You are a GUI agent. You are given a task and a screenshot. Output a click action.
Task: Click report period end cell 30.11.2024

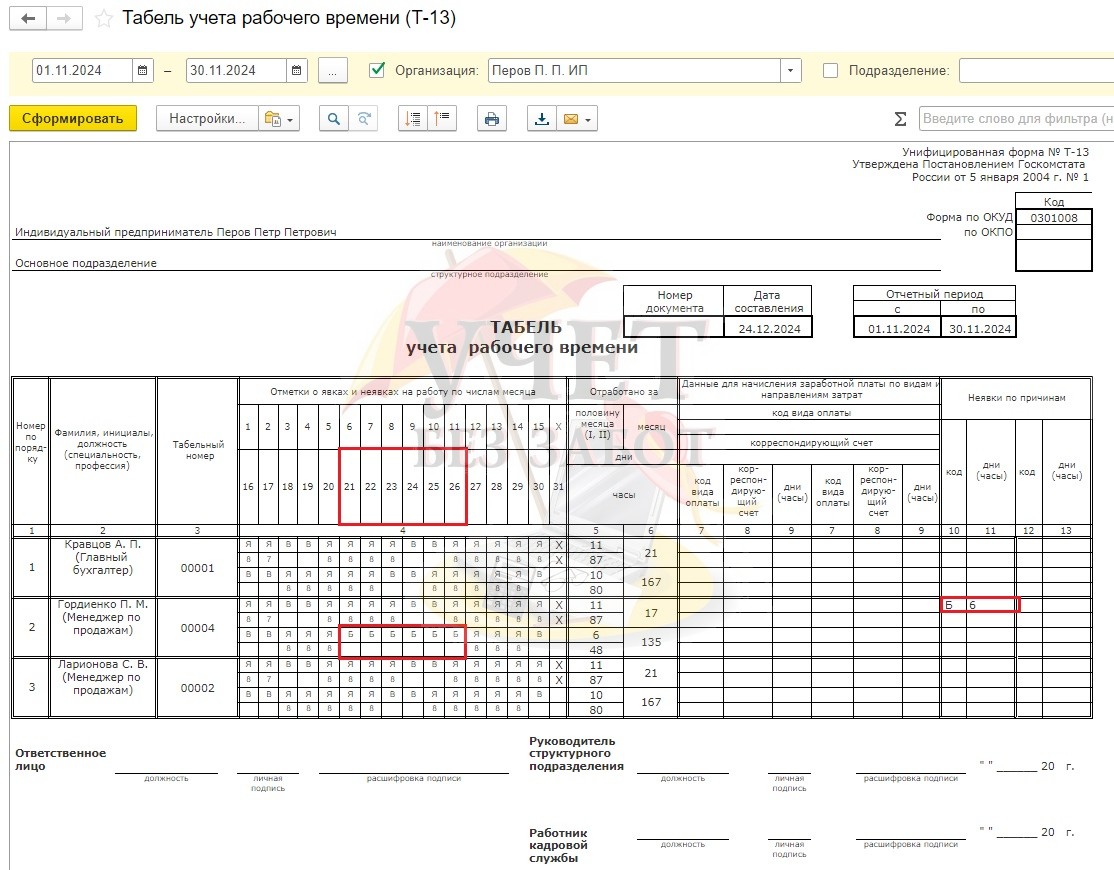tap(979, 329)
